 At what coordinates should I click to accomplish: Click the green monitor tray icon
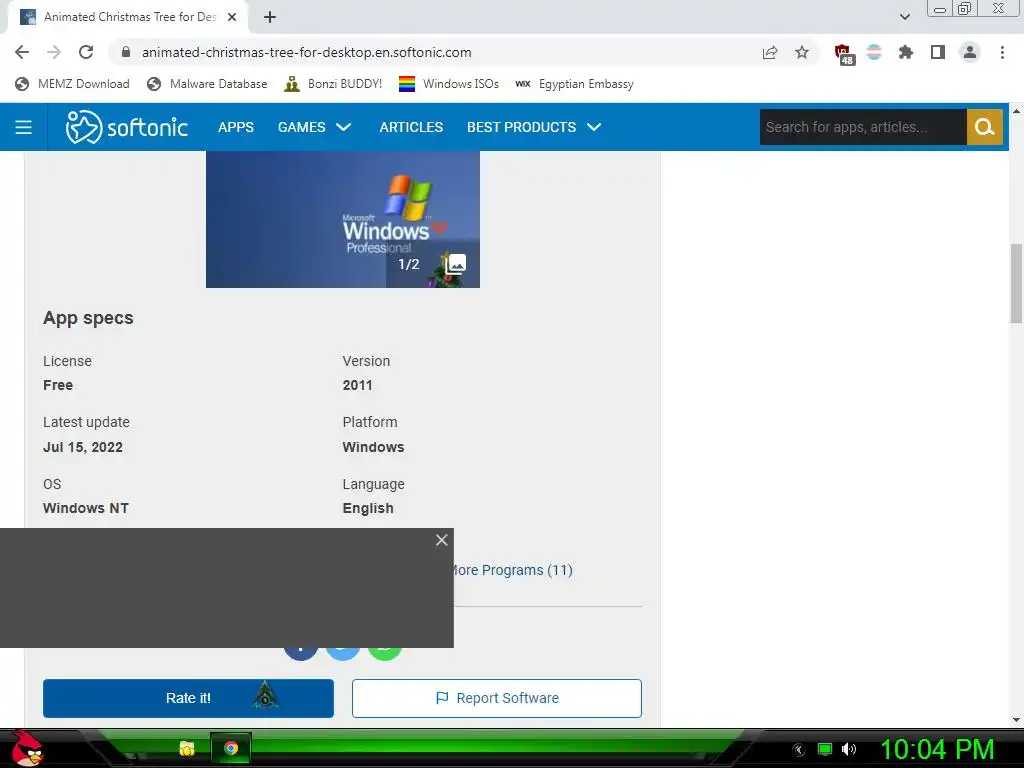(825, 749)
